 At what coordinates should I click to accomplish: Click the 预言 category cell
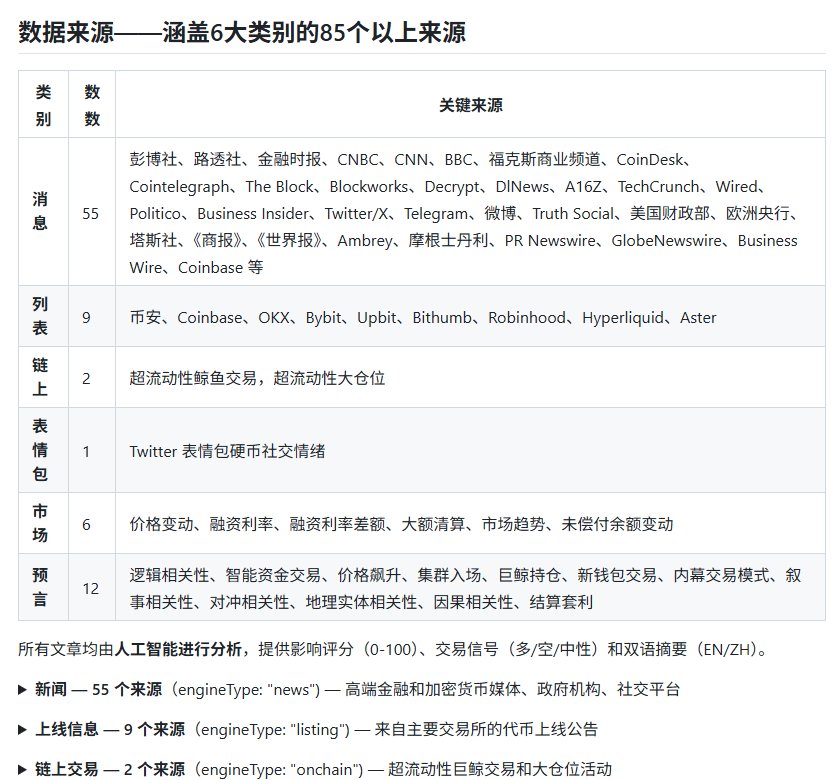pyautogui.click(x=44, y=587)
